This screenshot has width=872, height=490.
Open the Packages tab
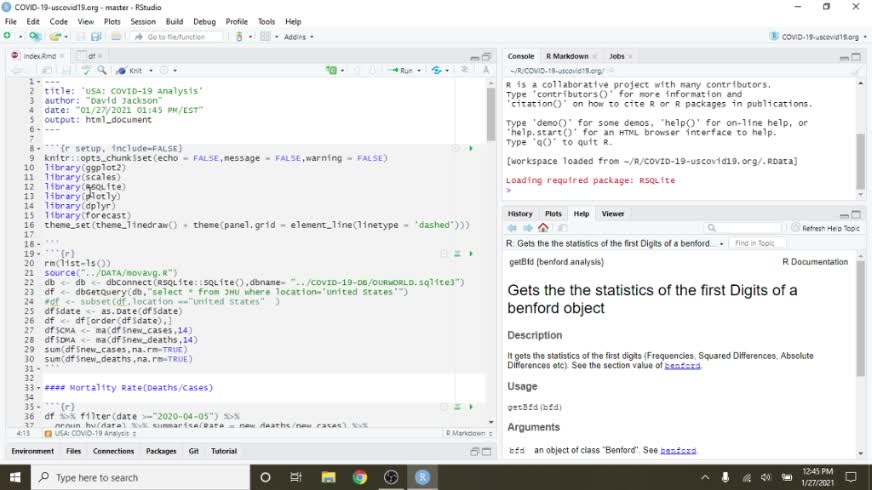click(161, 451)
